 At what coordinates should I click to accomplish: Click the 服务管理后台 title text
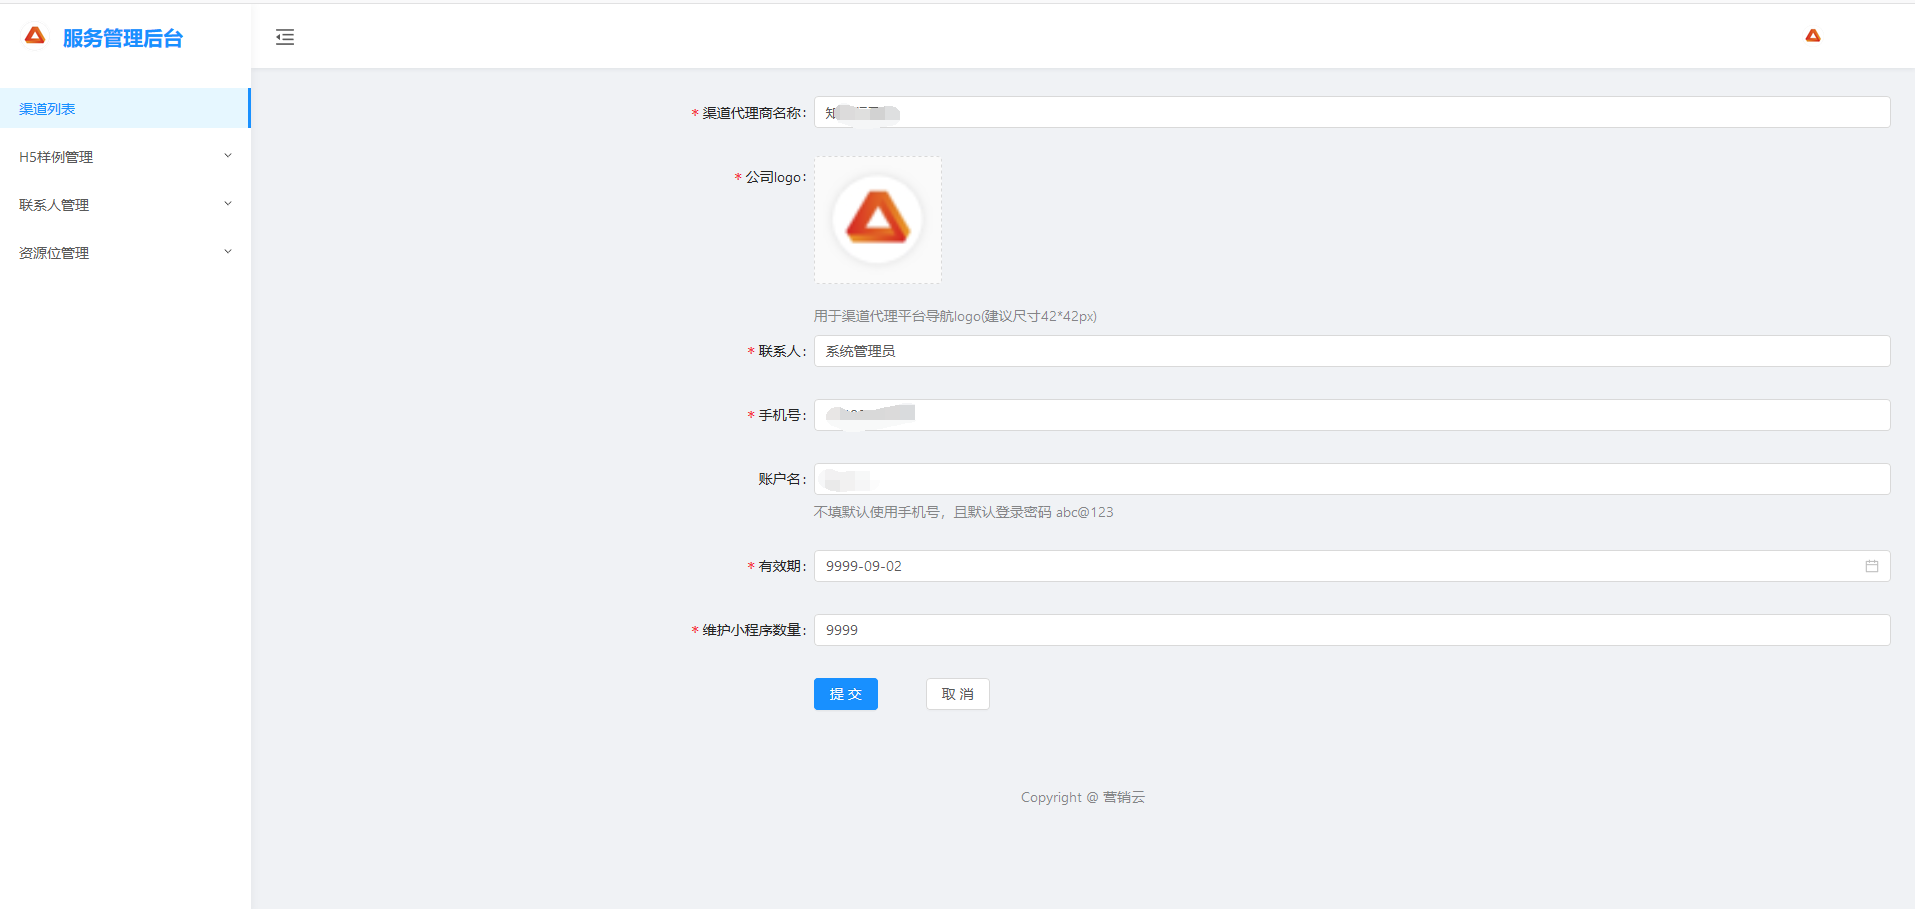click(x=123, y=38)
